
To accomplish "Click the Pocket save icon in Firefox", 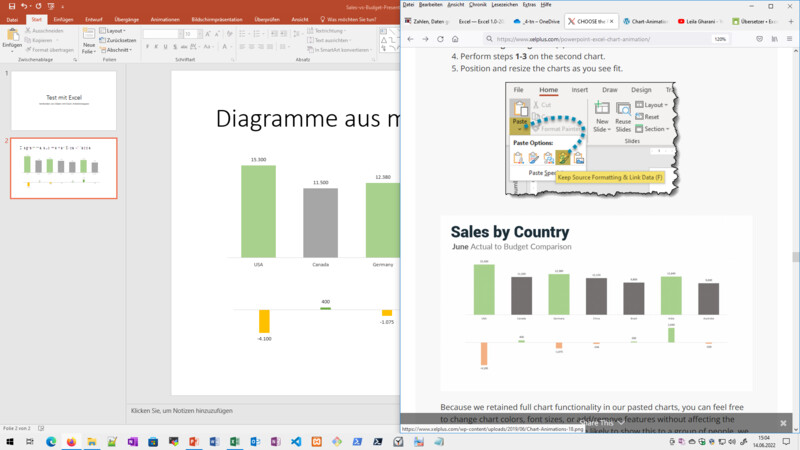I will click(x=759, y=39).
